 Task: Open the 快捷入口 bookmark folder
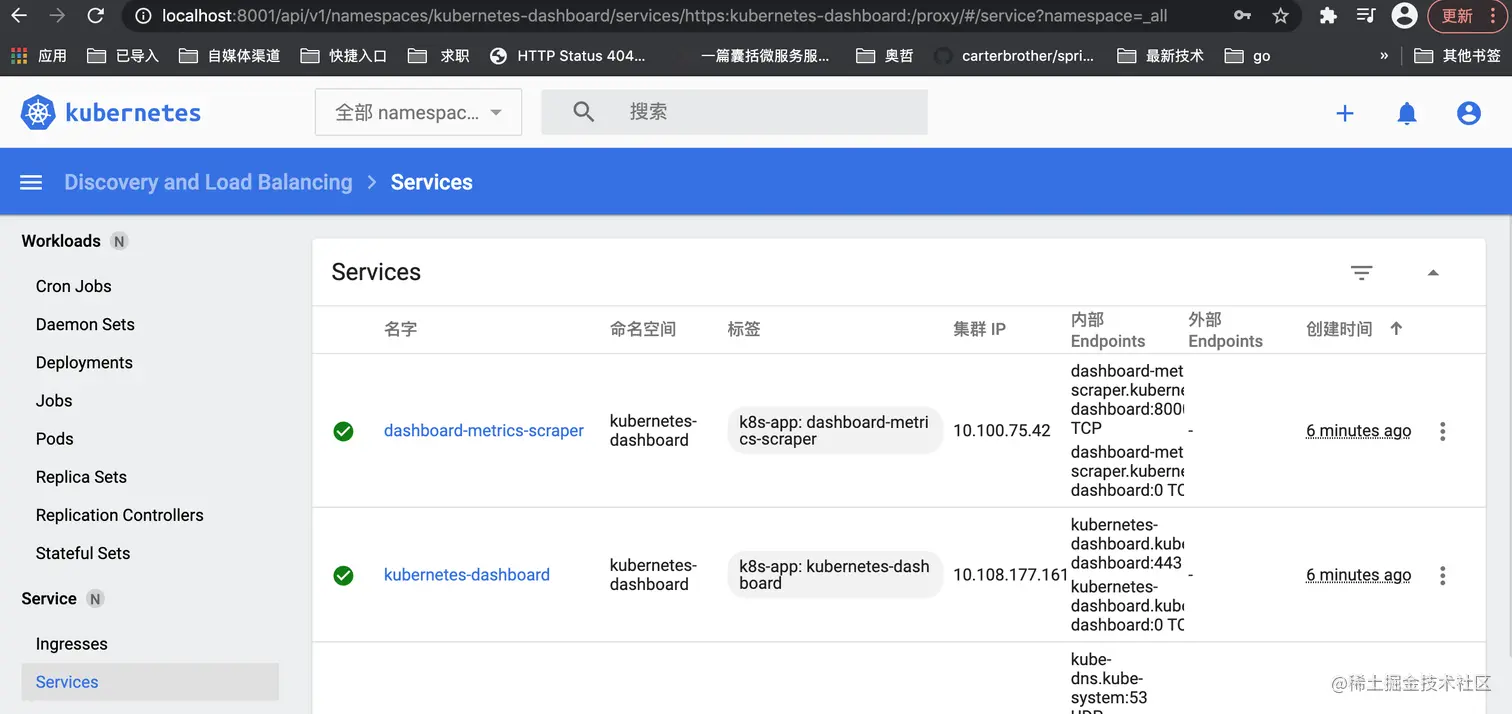(343, 56)
